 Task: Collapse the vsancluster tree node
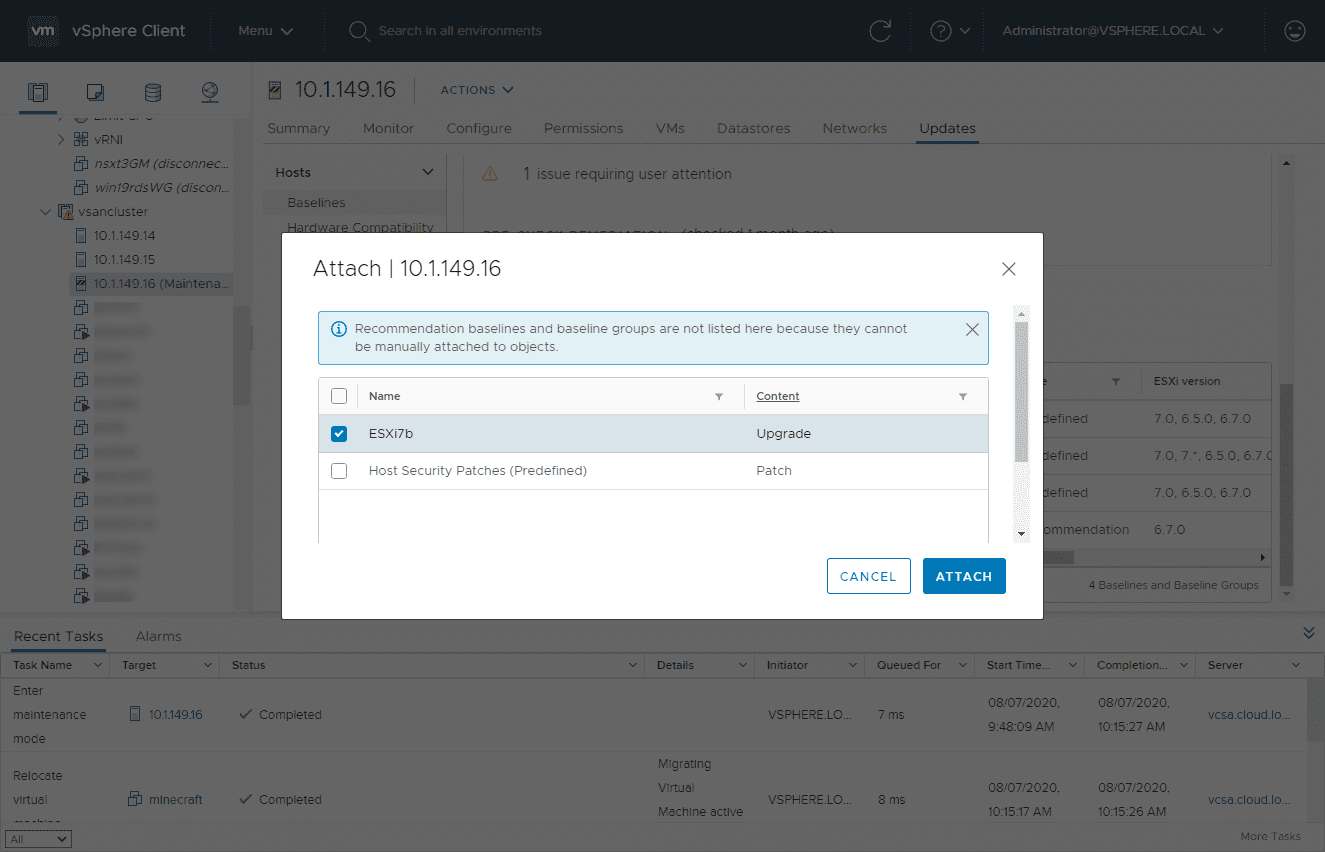tap(45, 211)
